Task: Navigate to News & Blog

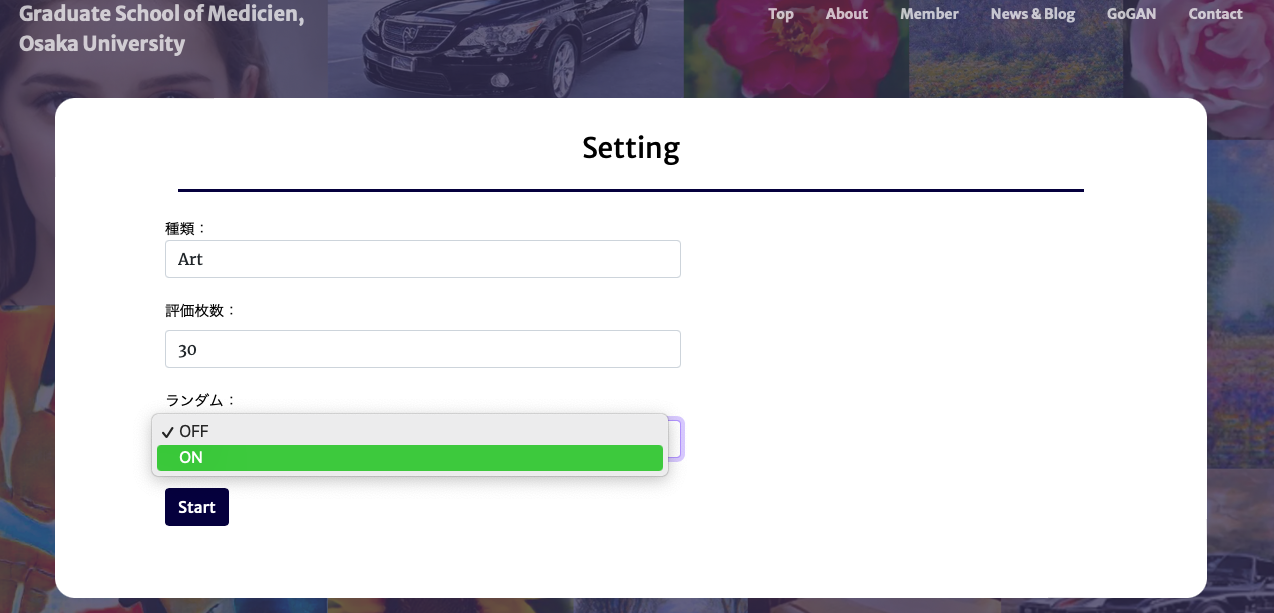Action: (x=1033, y=14)
